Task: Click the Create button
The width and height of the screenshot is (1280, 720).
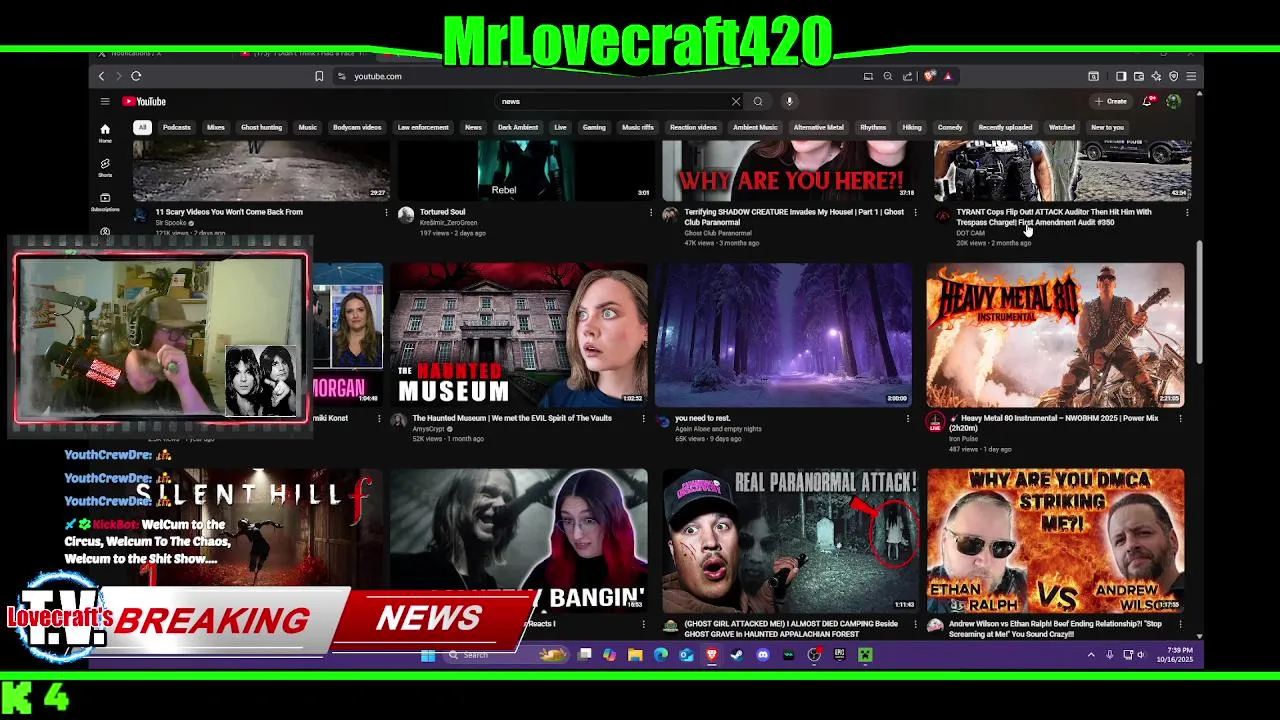Action: [1111, 101]
